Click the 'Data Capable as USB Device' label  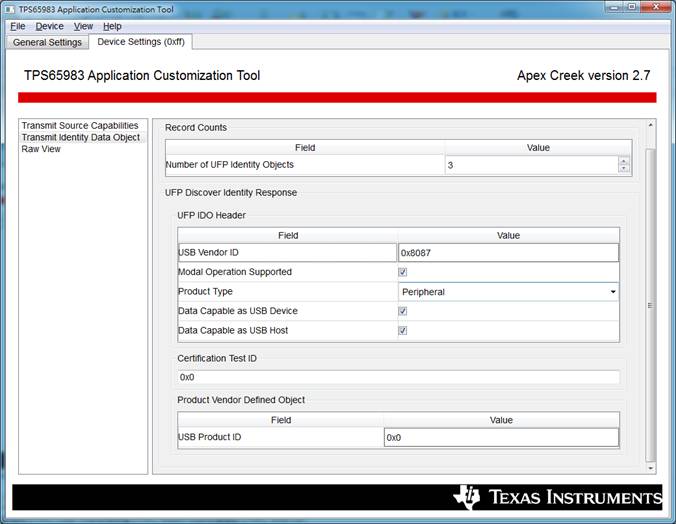(238, 311)
